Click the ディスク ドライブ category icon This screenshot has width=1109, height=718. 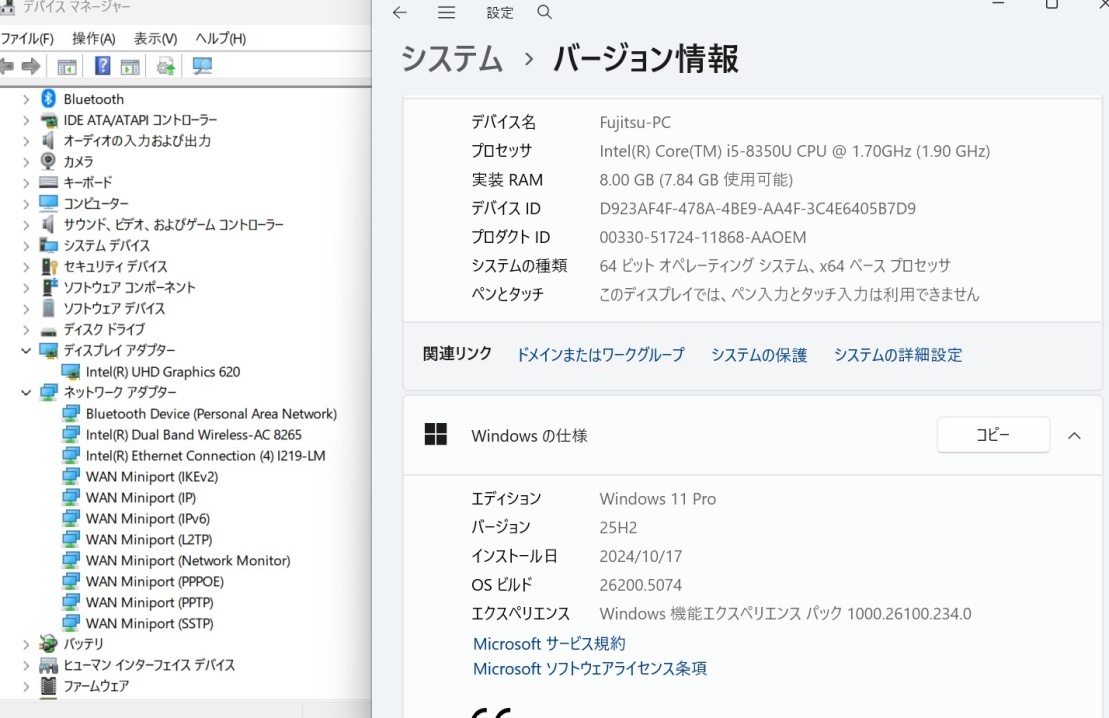point(48,330)
